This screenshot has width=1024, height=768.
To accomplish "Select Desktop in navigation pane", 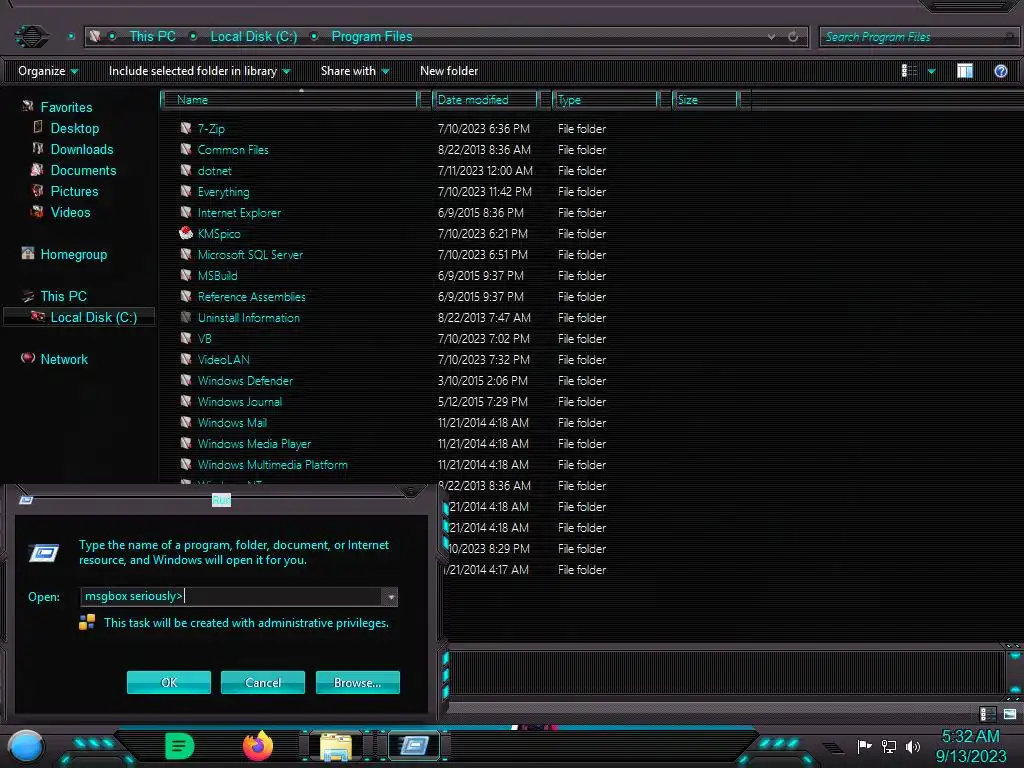I will 74,128.
